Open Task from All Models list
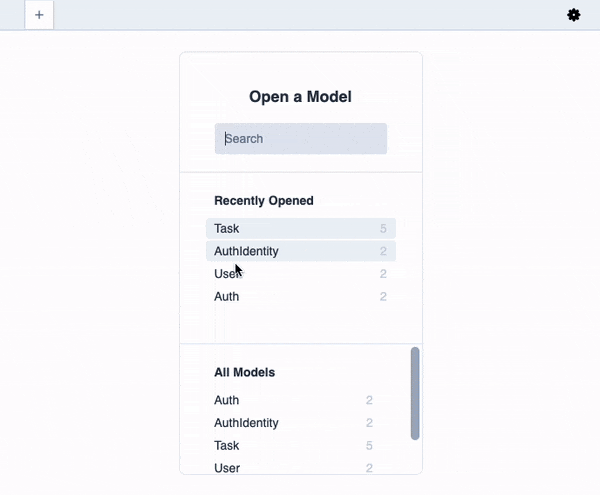Viewport: 600px width, 495px height. coord(227,446)
